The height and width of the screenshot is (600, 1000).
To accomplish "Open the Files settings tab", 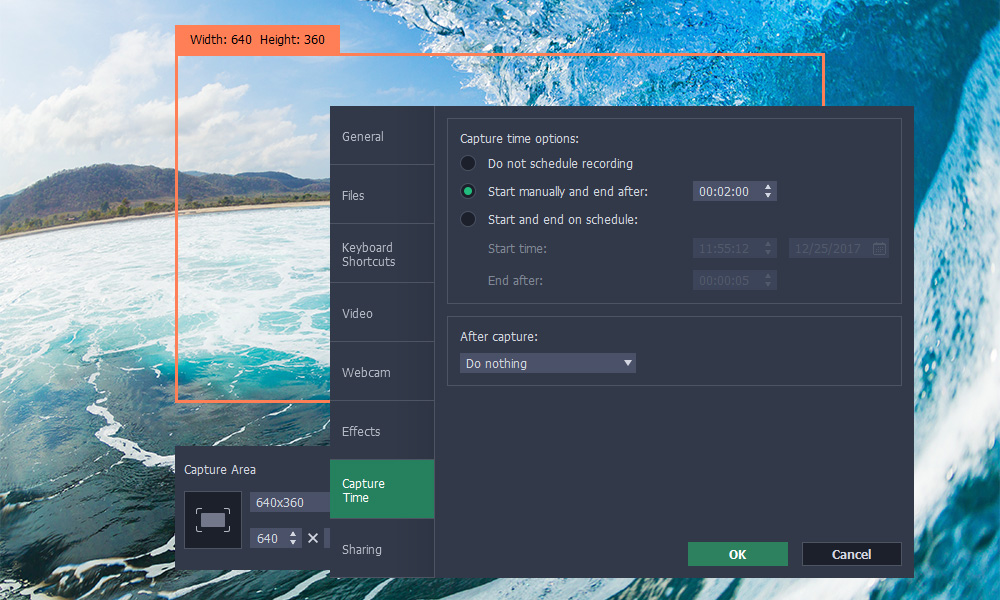I will click(x=382, y=194).
